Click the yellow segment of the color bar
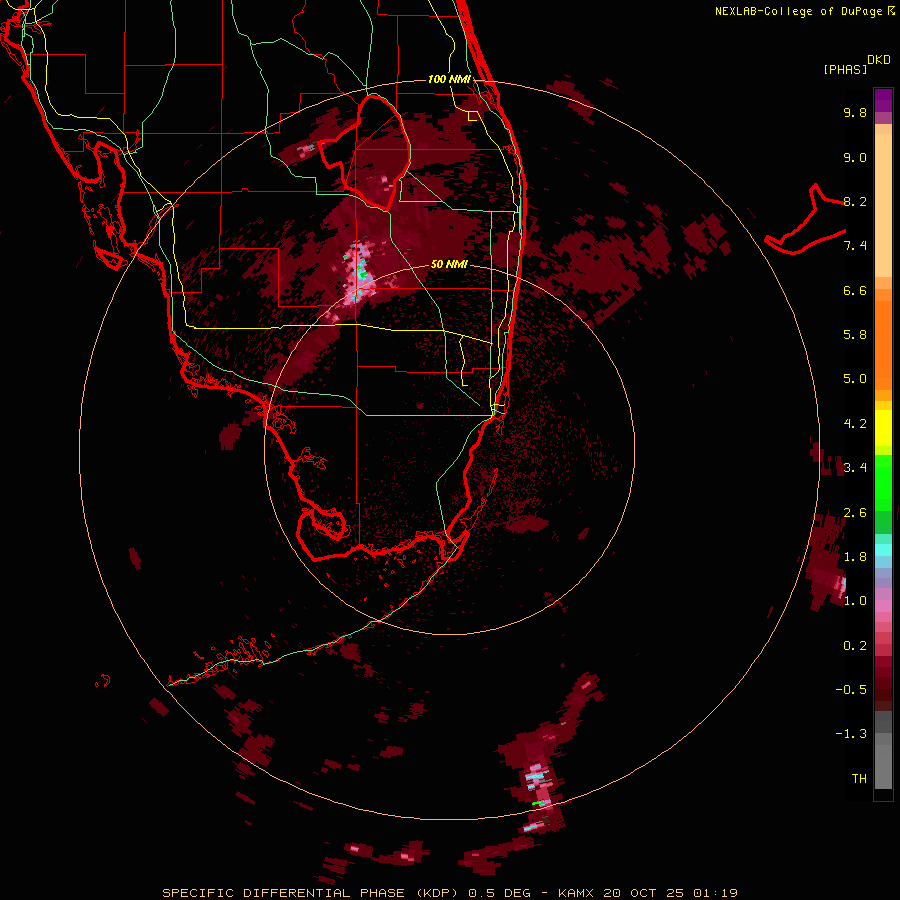The height and width of the screenshot is (900, 900). pos(883,428)
